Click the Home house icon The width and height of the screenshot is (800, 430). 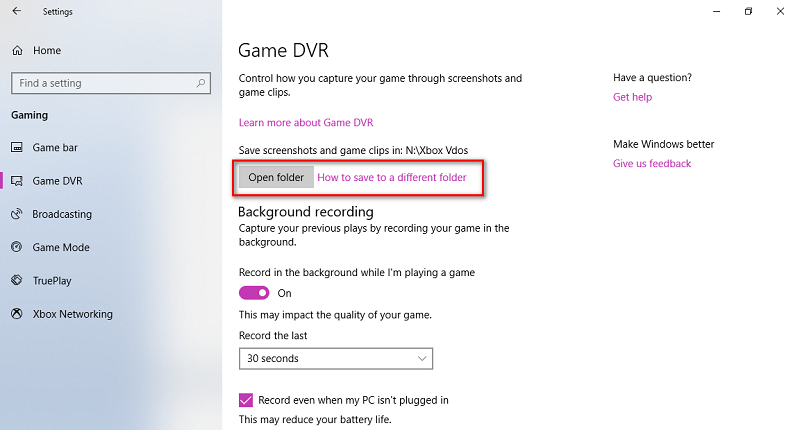point(17,50)
